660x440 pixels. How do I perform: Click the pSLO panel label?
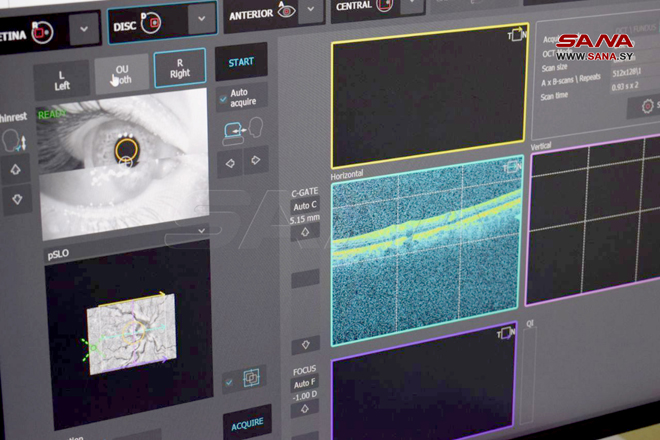point(58,254)
